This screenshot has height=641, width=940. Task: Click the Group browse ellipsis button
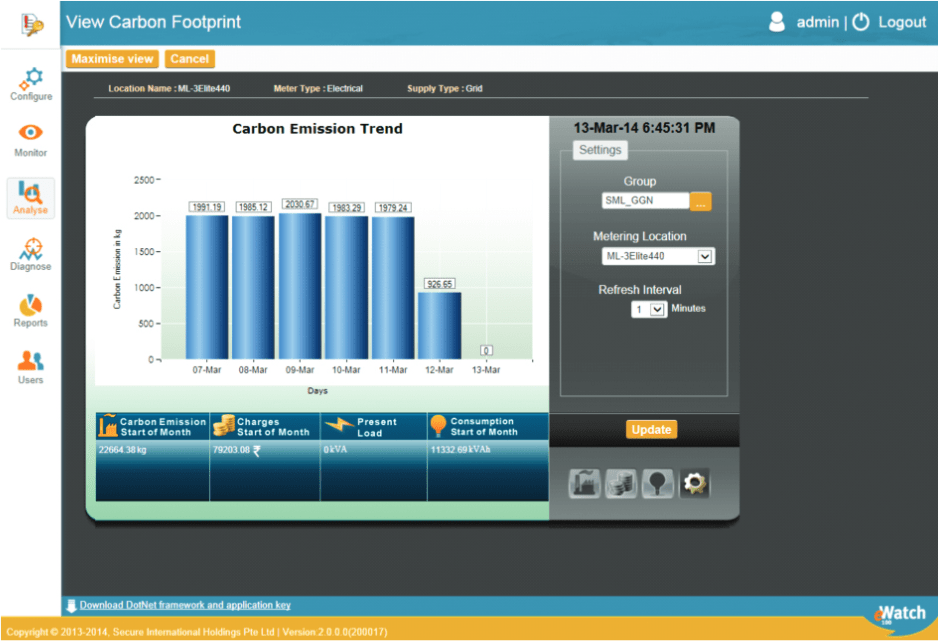point(700,201)
